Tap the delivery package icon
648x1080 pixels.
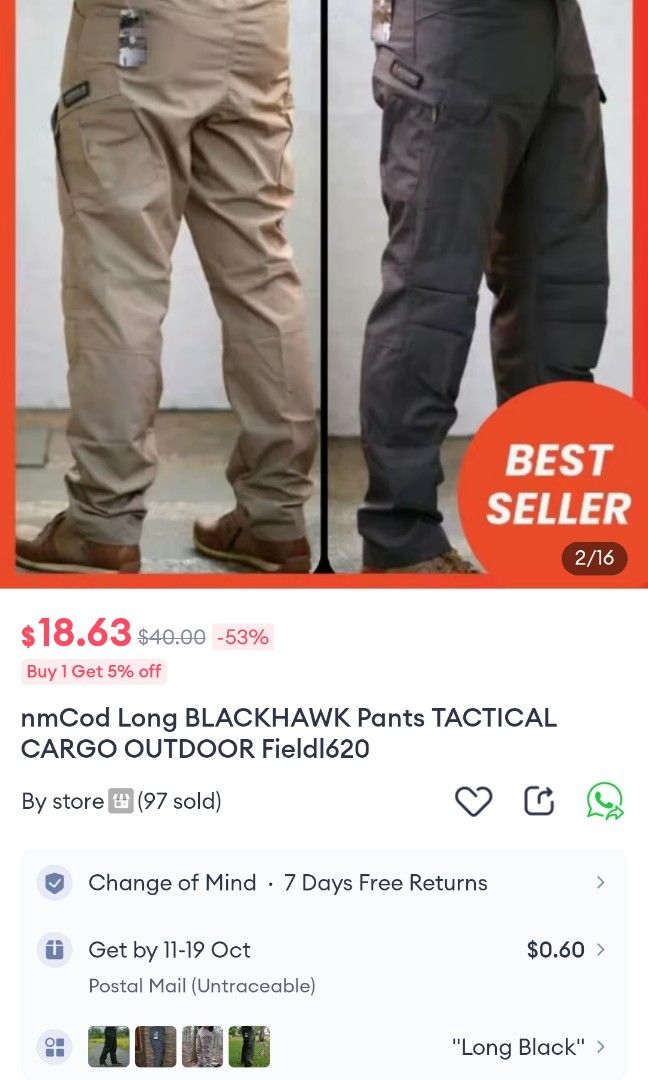54,949
